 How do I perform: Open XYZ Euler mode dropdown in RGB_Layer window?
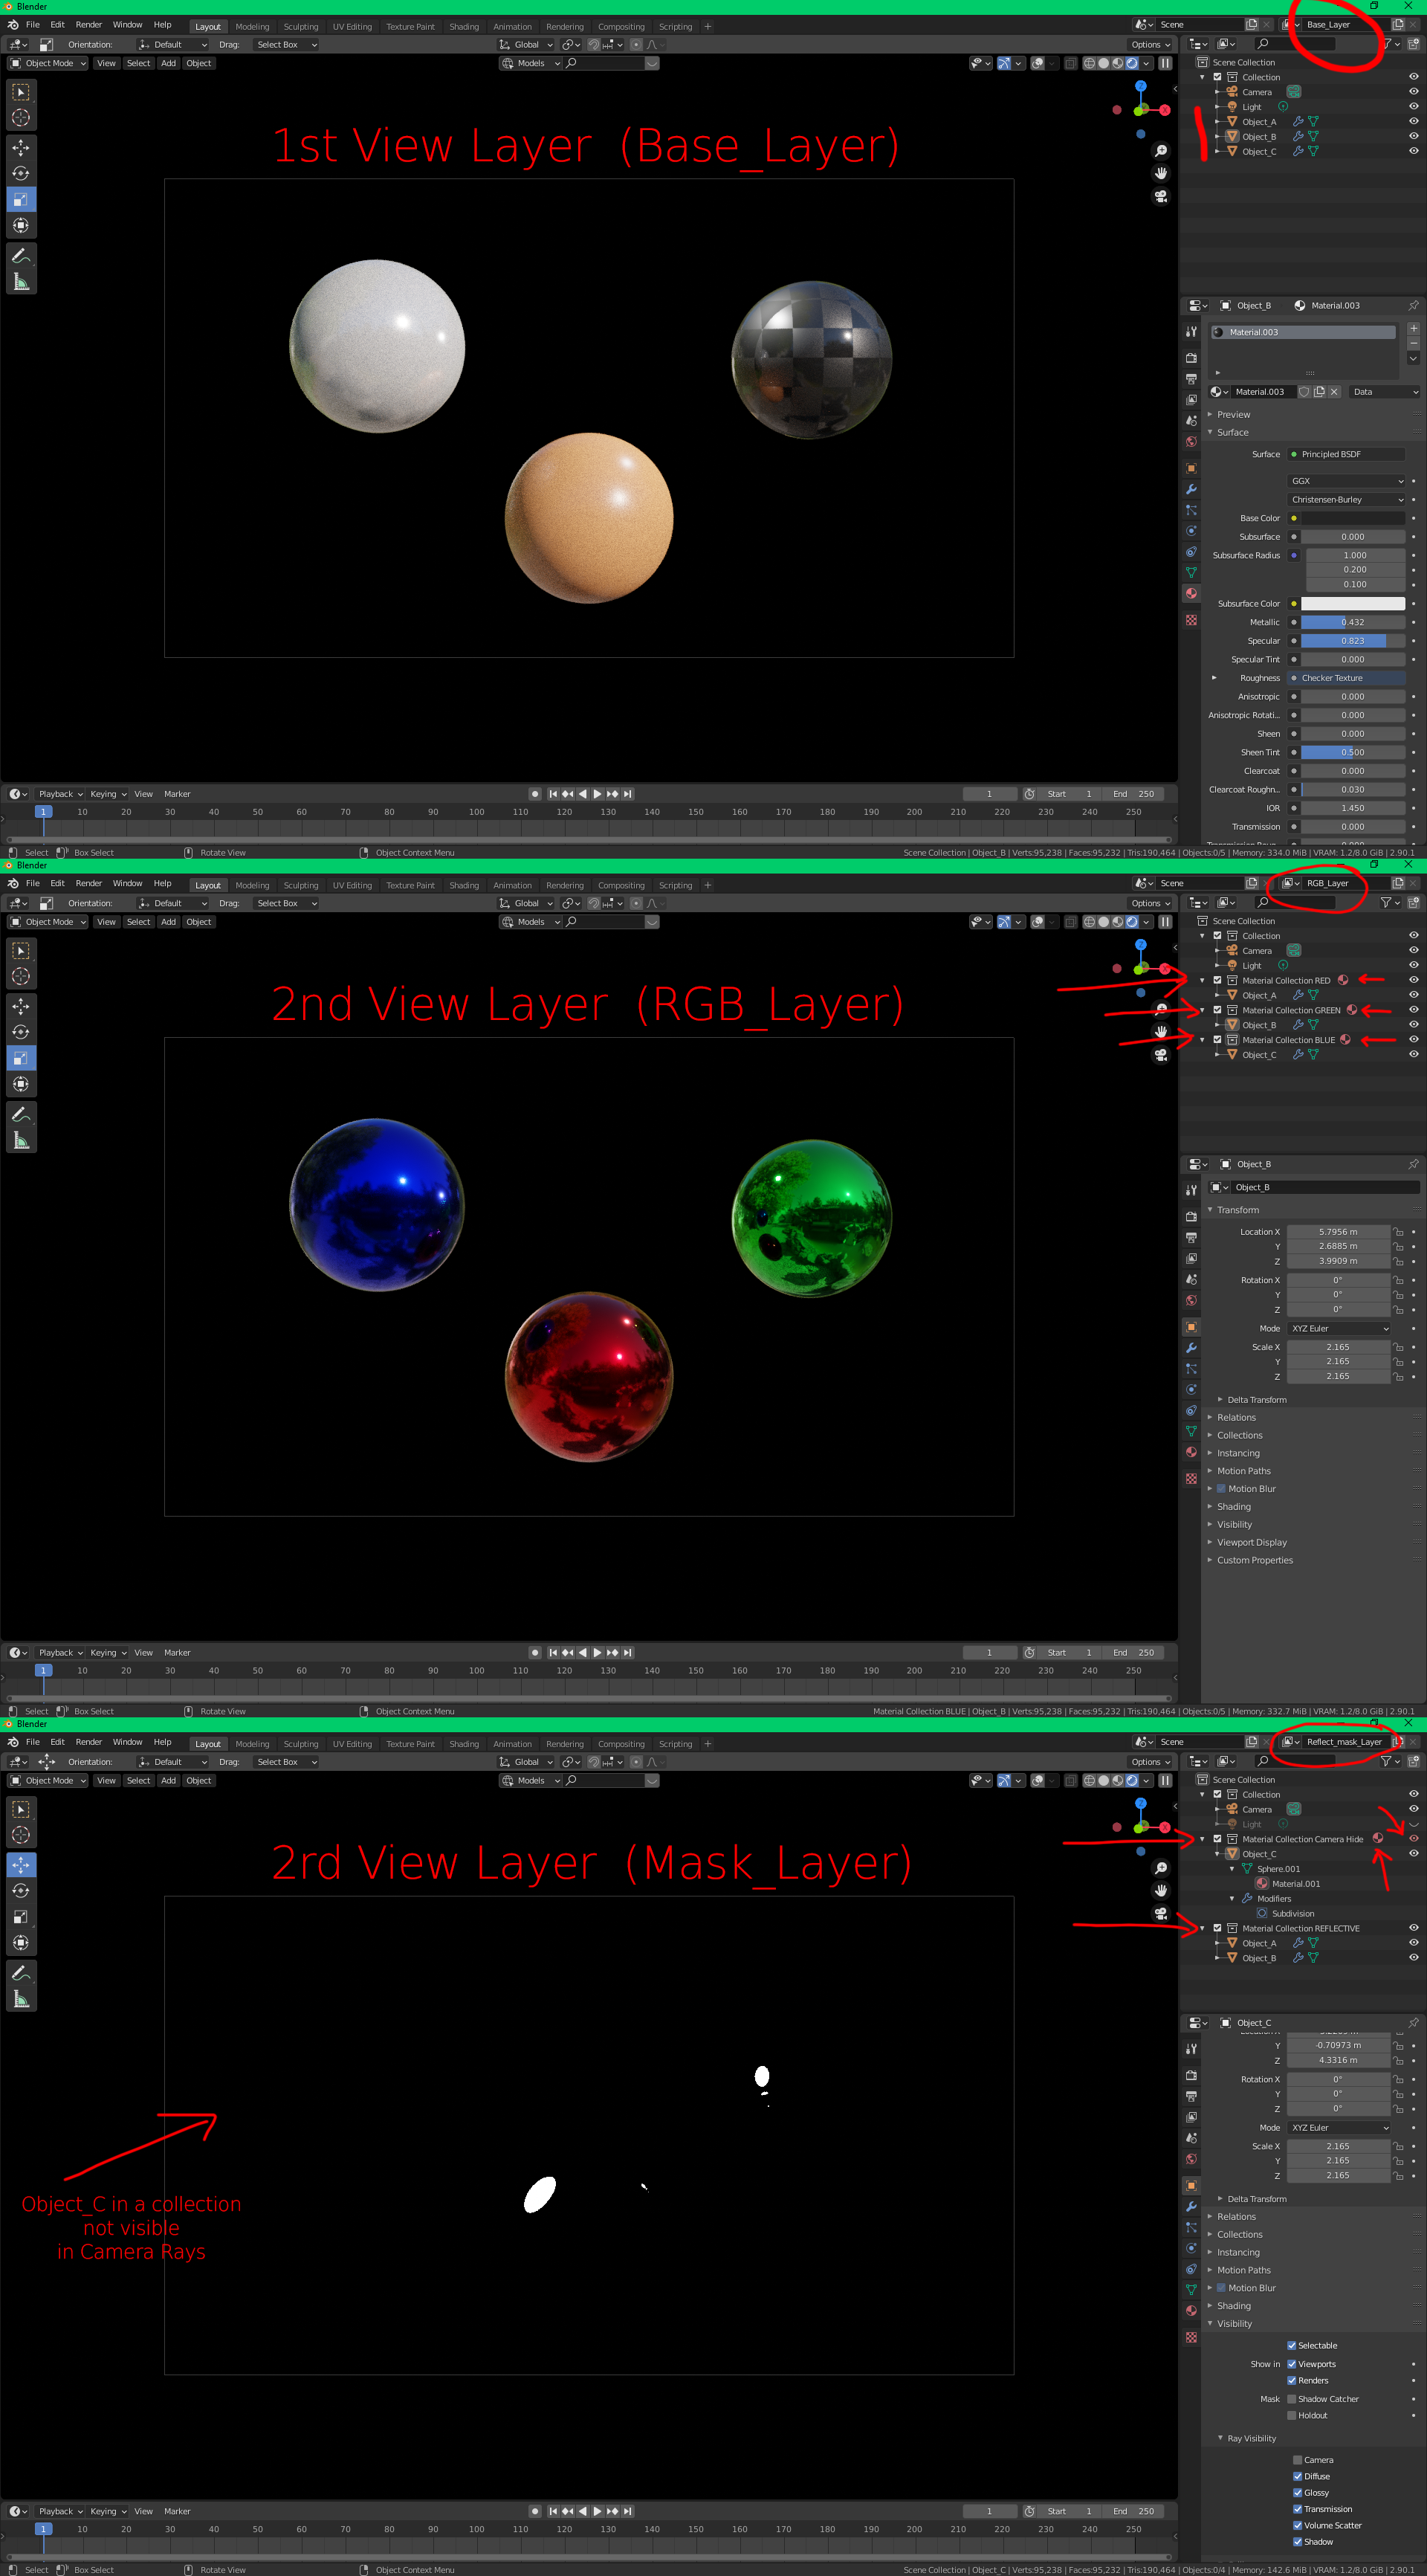point(1339,1329)
